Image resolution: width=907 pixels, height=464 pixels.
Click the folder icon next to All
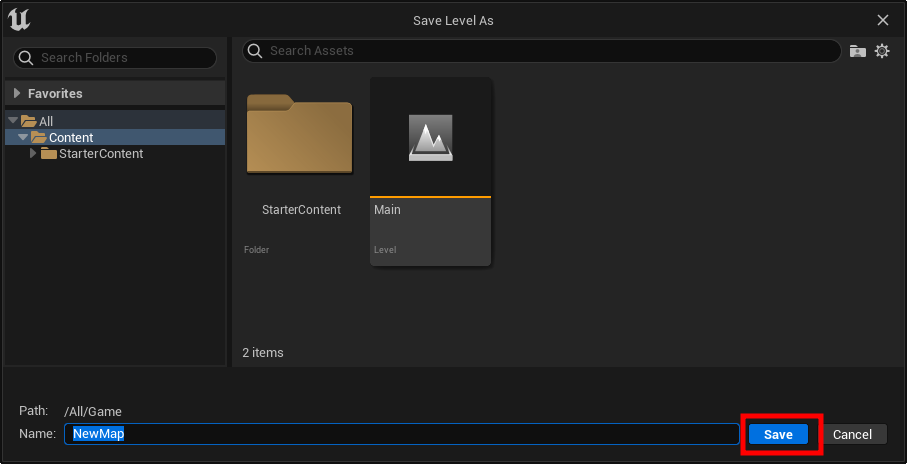point(29,121)
